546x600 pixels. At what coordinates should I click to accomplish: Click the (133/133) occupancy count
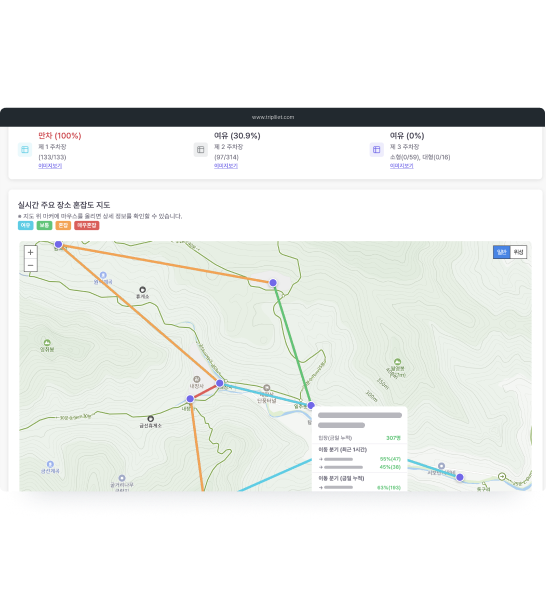tap(52, 157)
